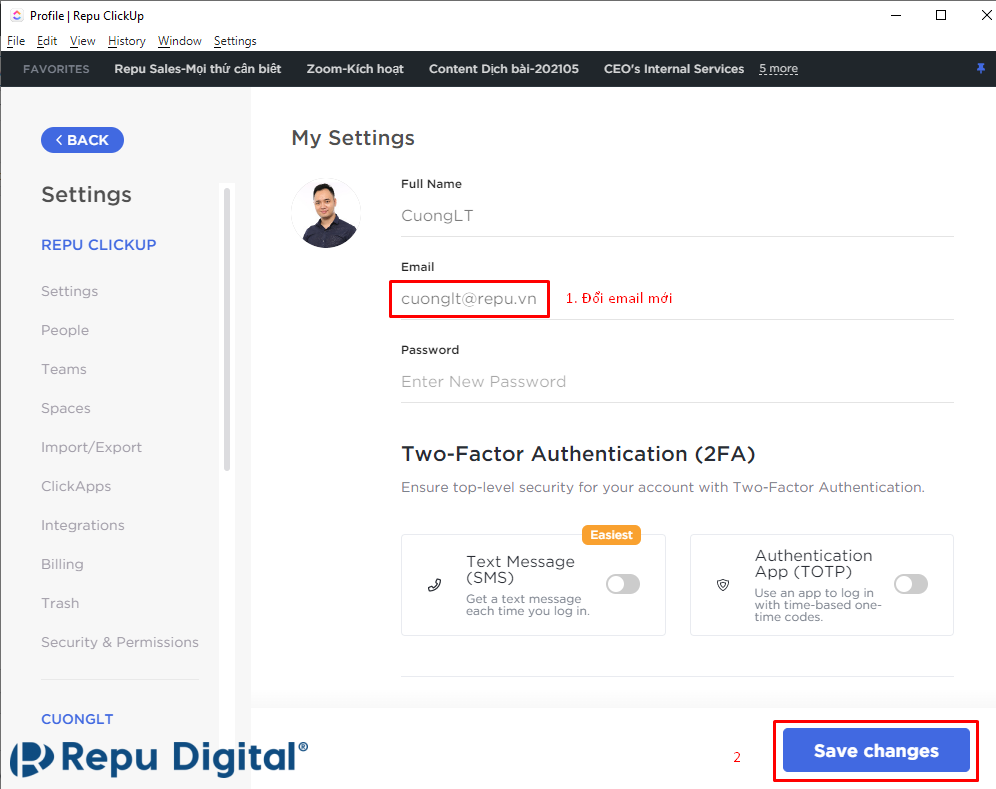Select Integrations in the sidebar
The image size is (996, 789).
pos(83,525)
